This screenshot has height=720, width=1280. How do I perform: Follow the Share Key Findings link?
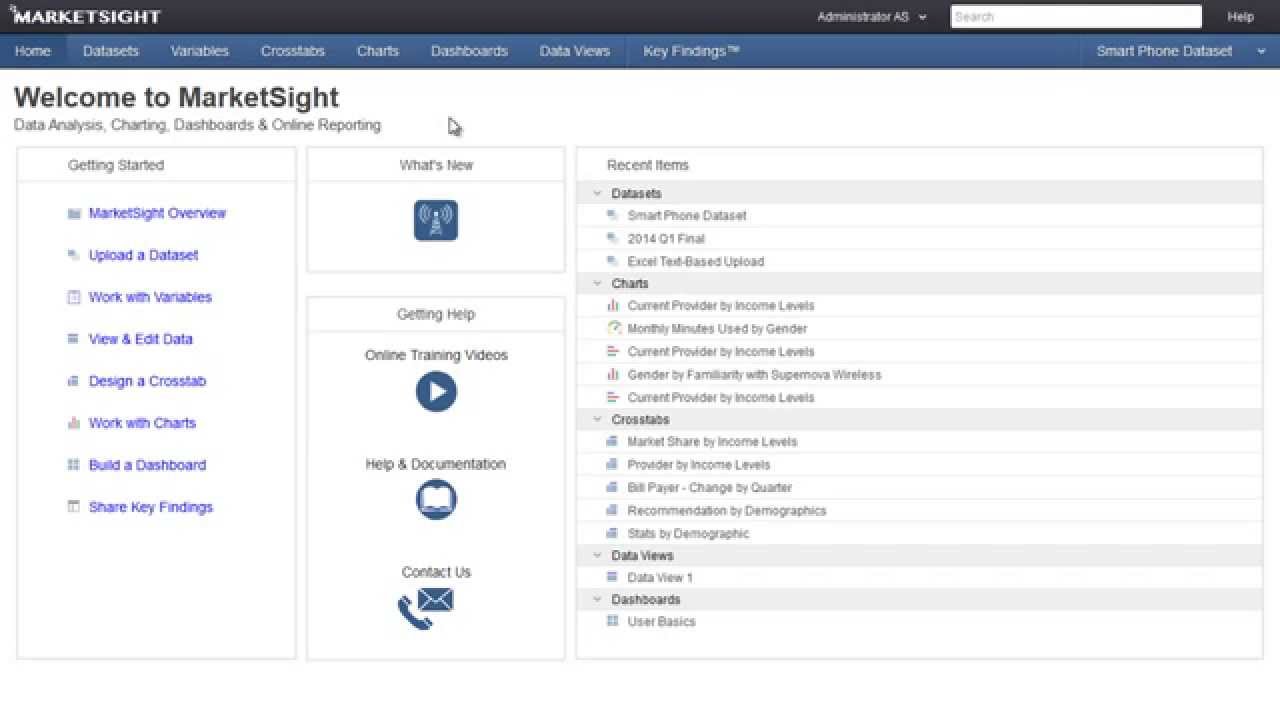click(151, 507)
